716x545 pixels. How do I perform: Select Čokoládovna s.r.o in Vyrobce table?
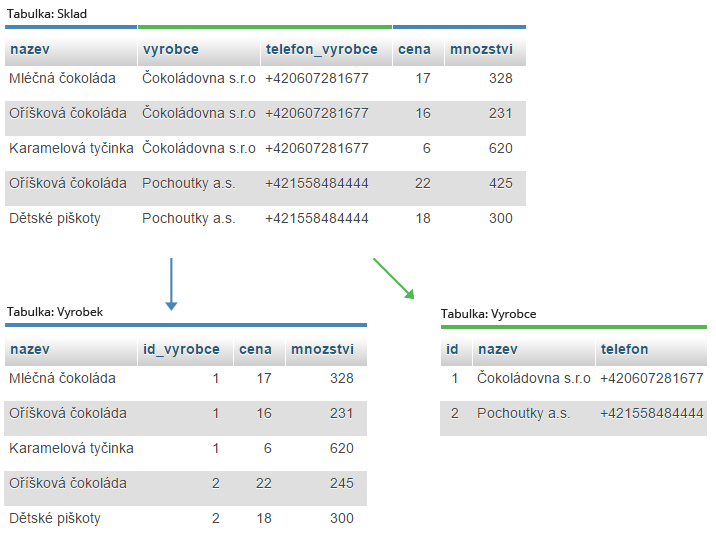[534, 378]
